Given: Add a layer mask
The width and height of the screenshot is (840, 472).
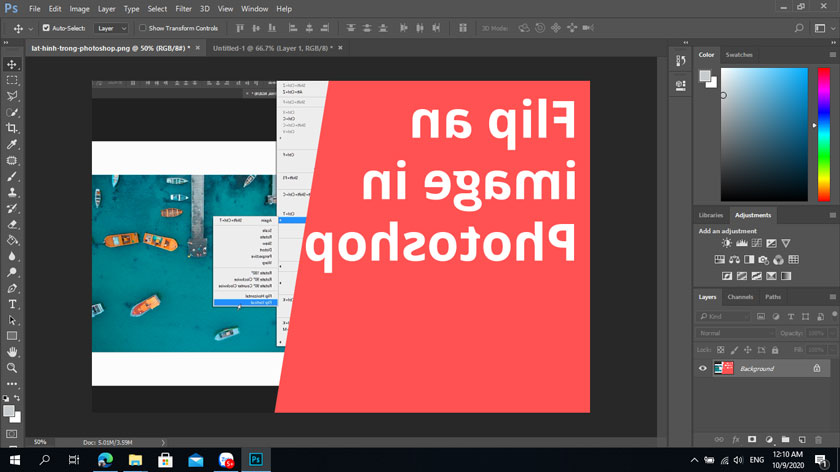Looking at the screenshot, I should click(752, 440).
